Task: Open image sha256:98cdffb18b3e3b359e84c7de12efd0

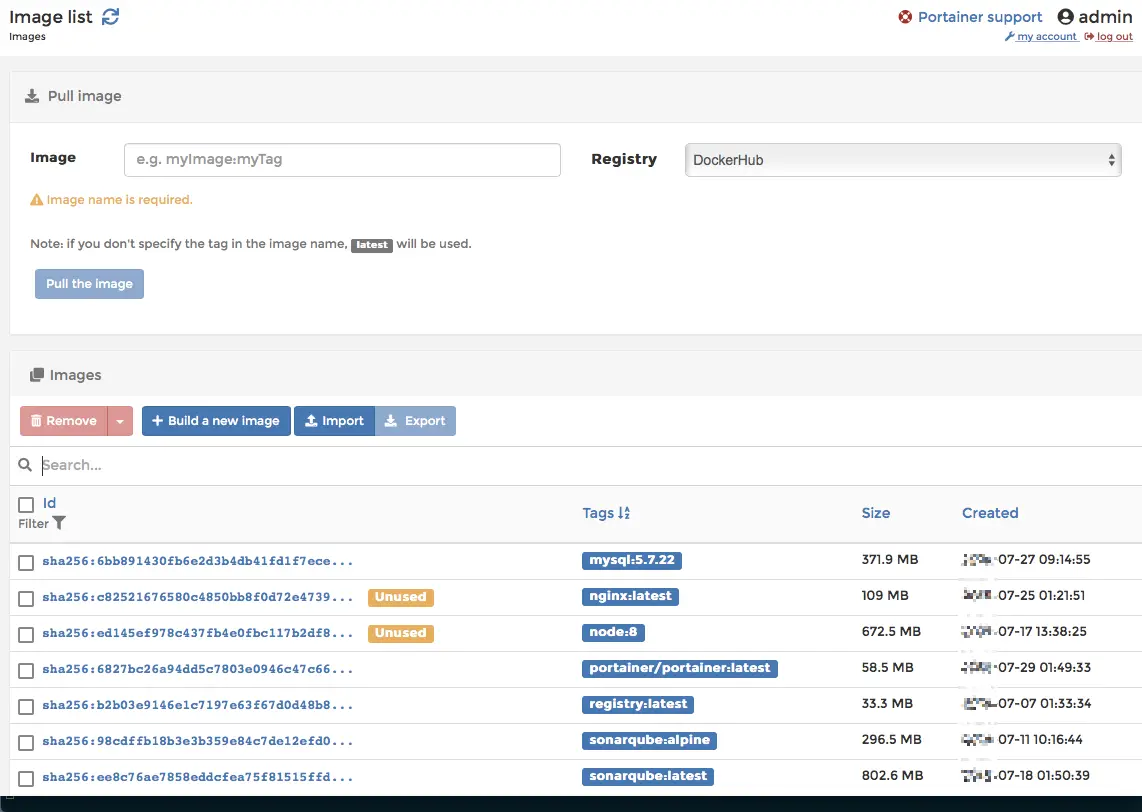Action: 197,741
